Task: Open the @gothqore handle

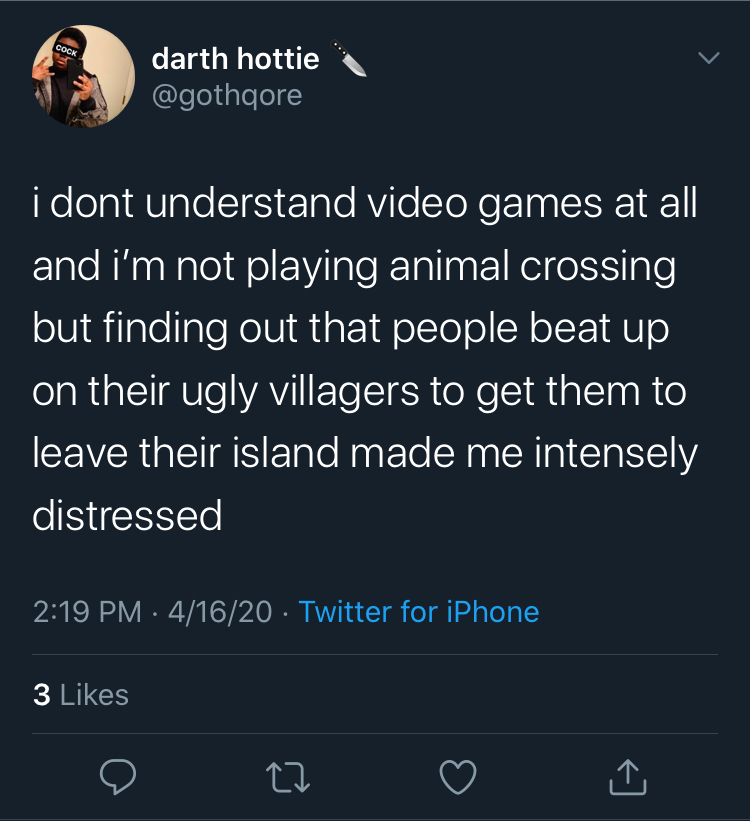Action: click(226, 95)
